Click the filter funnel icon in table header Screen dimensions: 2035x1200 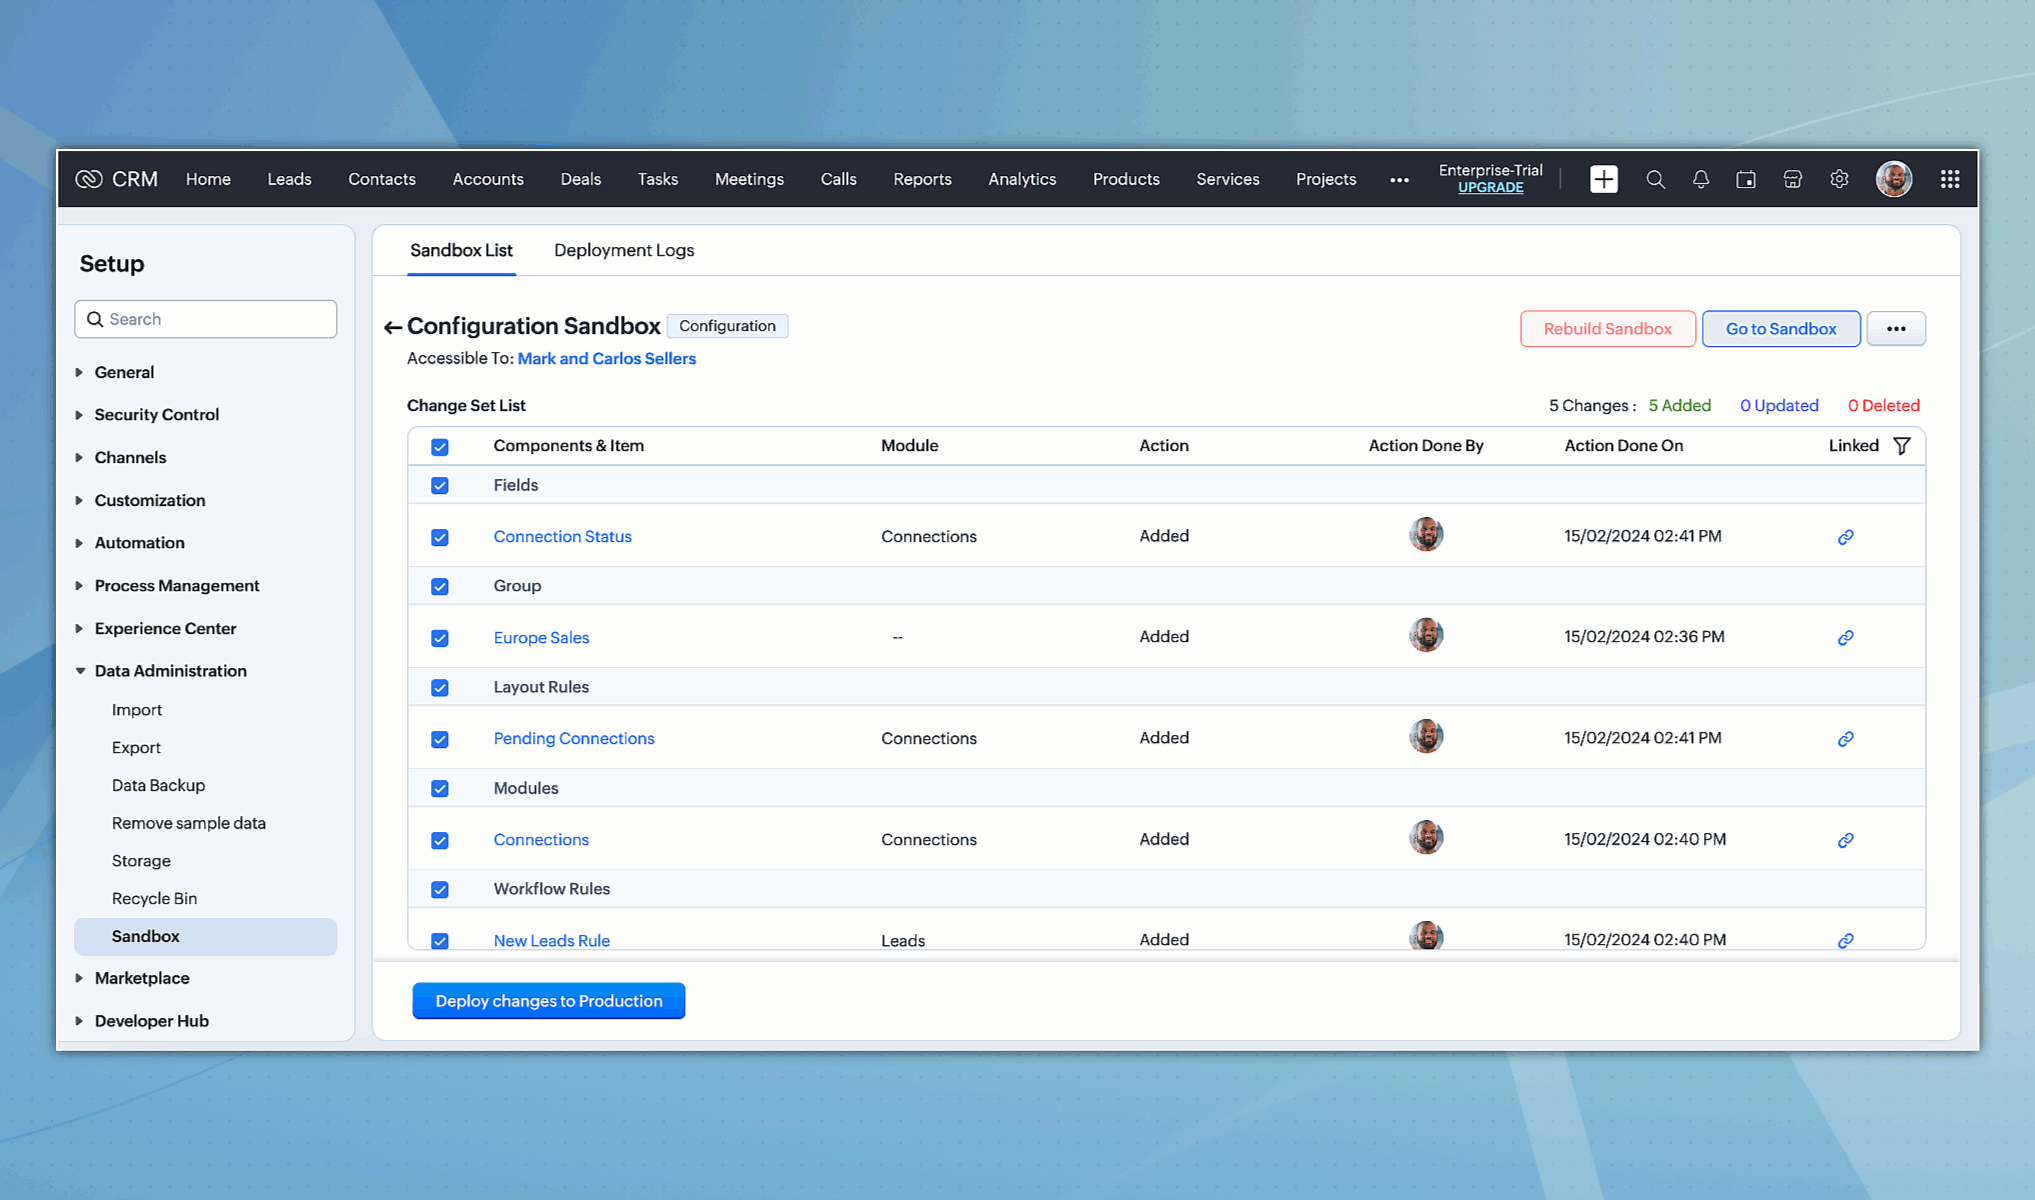point(1902,446)
